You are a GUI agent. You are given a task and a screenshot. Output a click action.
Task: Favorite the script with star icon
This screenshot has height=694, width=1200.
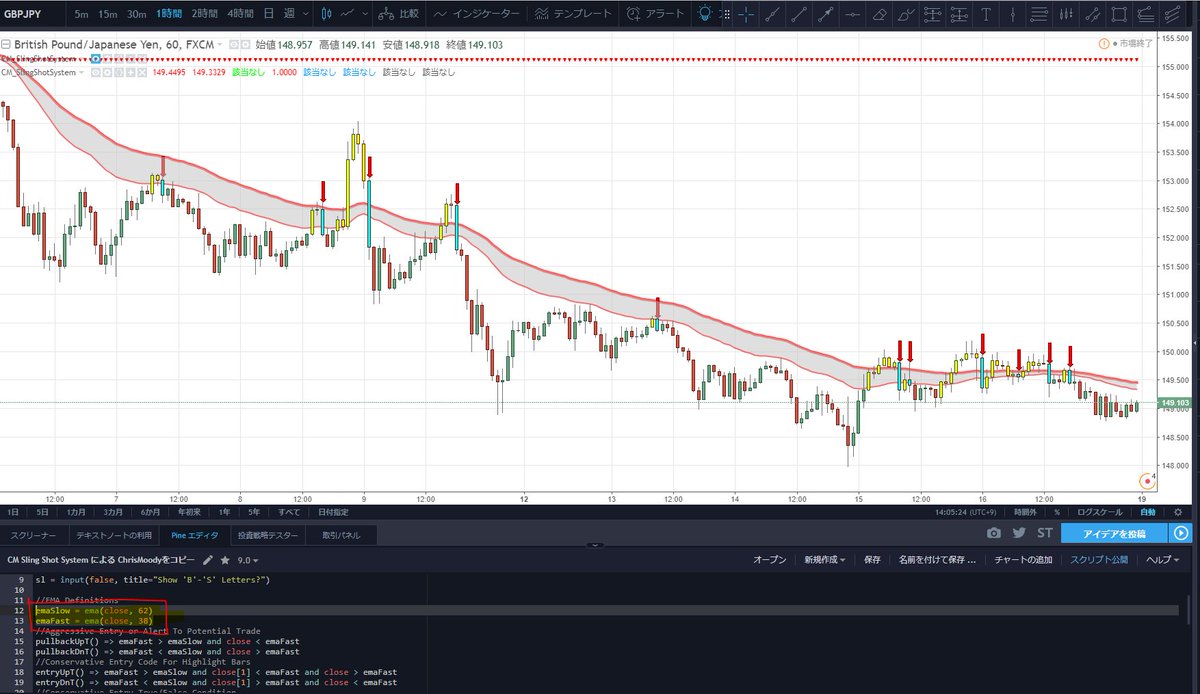pyautogui.click(x=225, y=560)
